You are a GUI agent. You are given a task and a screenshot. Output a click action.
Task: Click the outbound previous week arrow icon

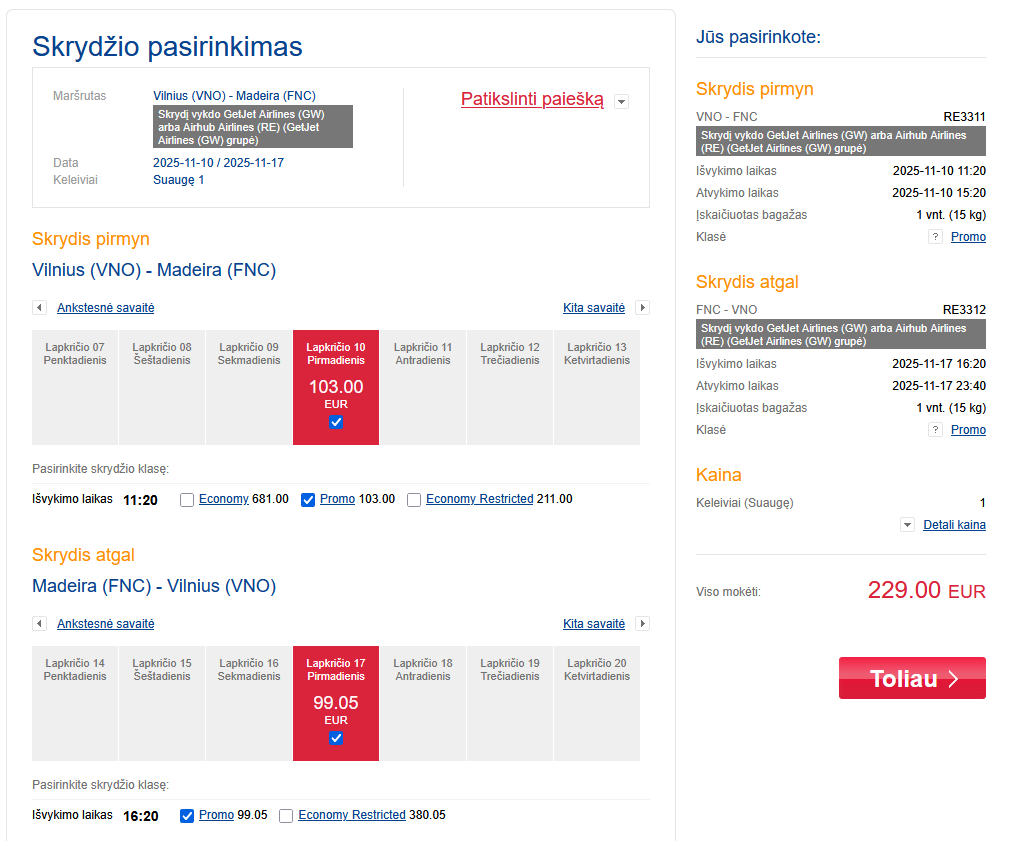pyautogui.click(x=39, y=308)
